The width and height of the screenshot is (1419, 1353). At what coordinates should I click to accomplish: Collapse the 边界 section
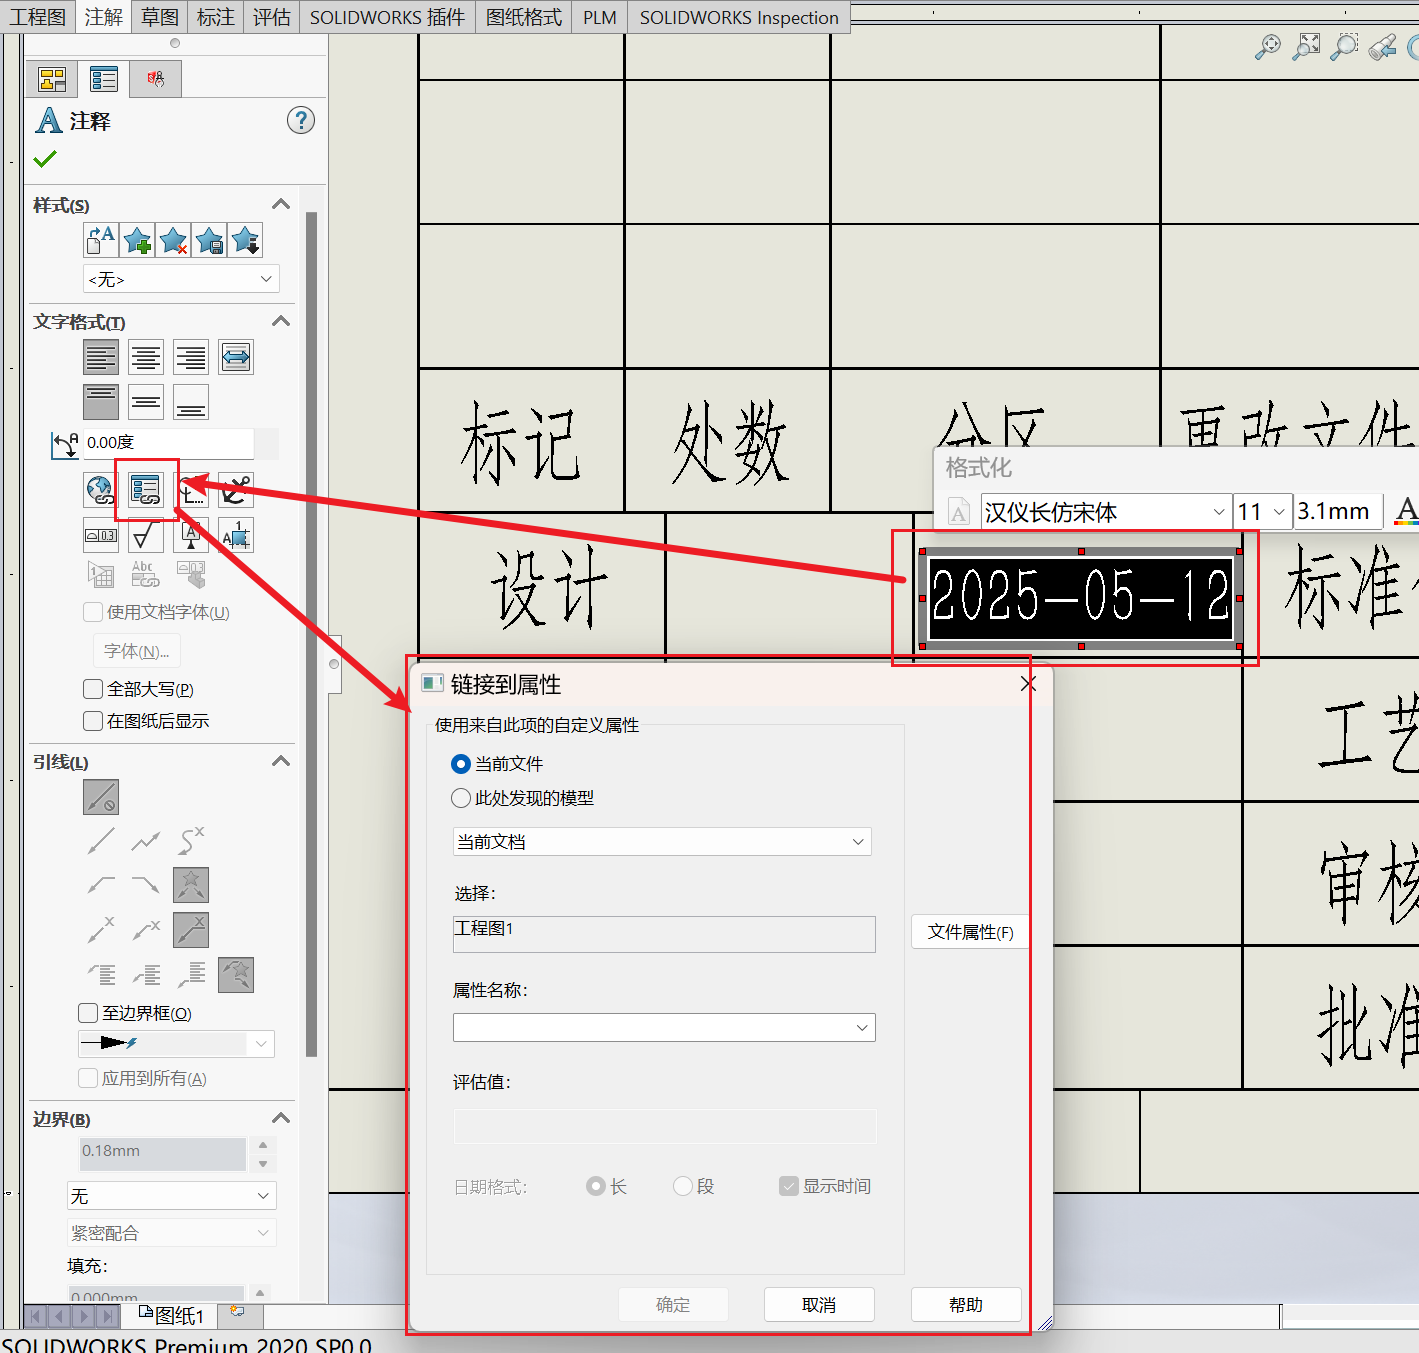pos(281,1118)
